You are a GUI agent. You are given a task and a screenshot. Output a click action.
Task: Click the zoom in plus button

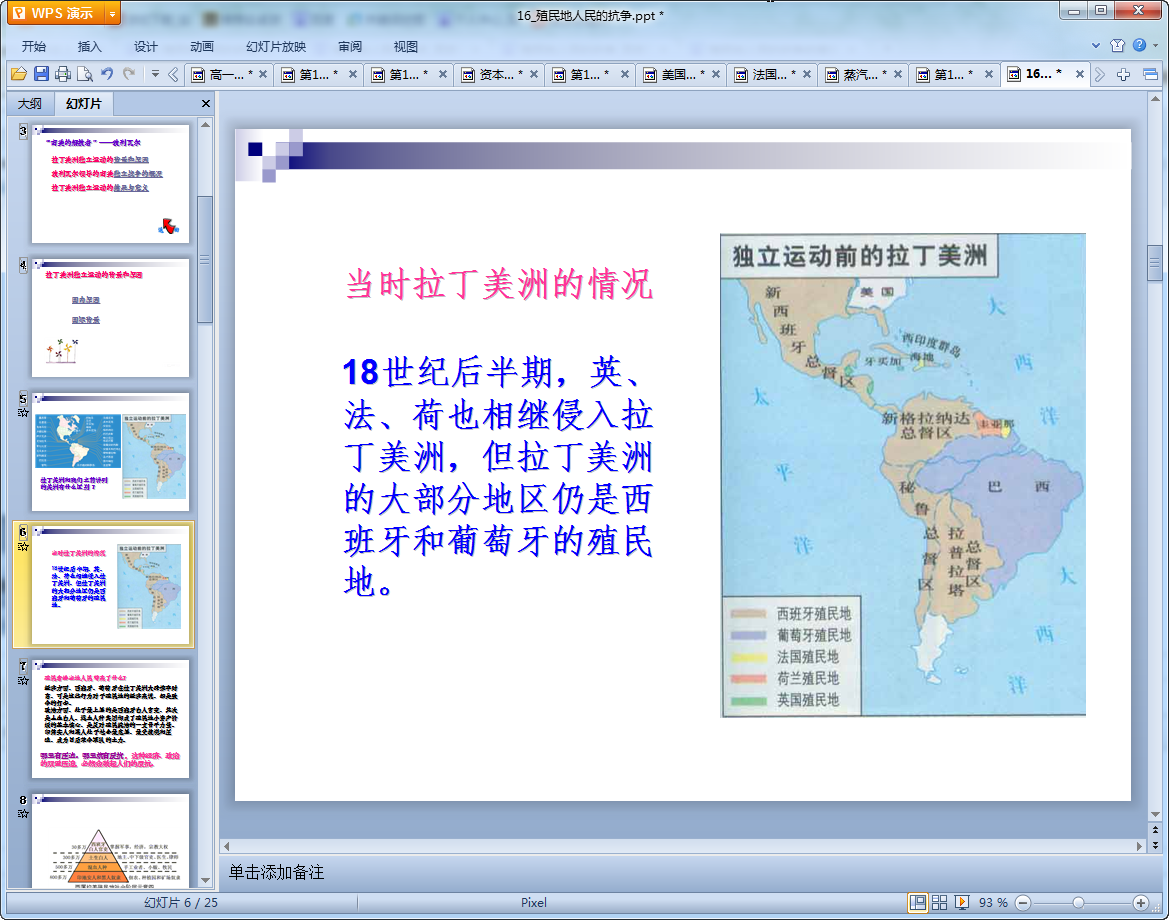[1140, 902]
